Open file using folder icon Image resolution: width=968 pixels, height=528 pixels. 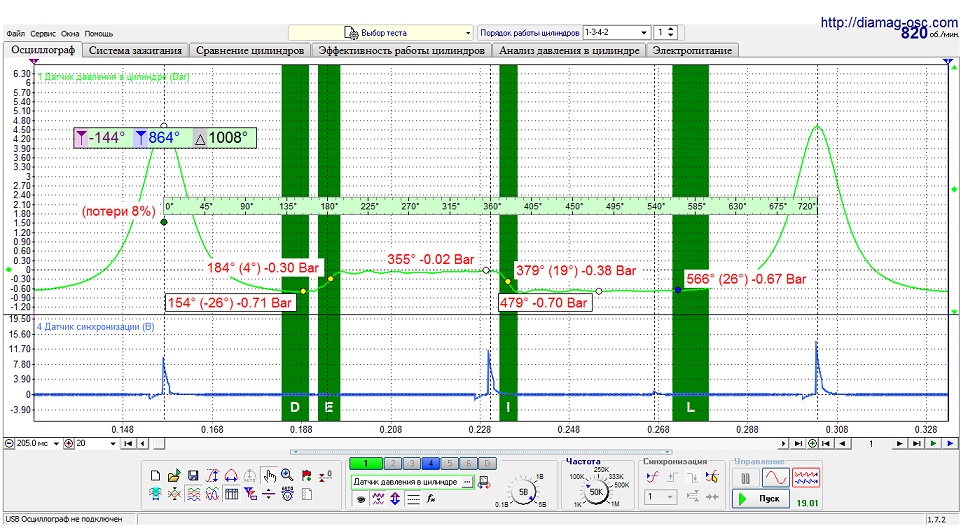tap(174, 476)
